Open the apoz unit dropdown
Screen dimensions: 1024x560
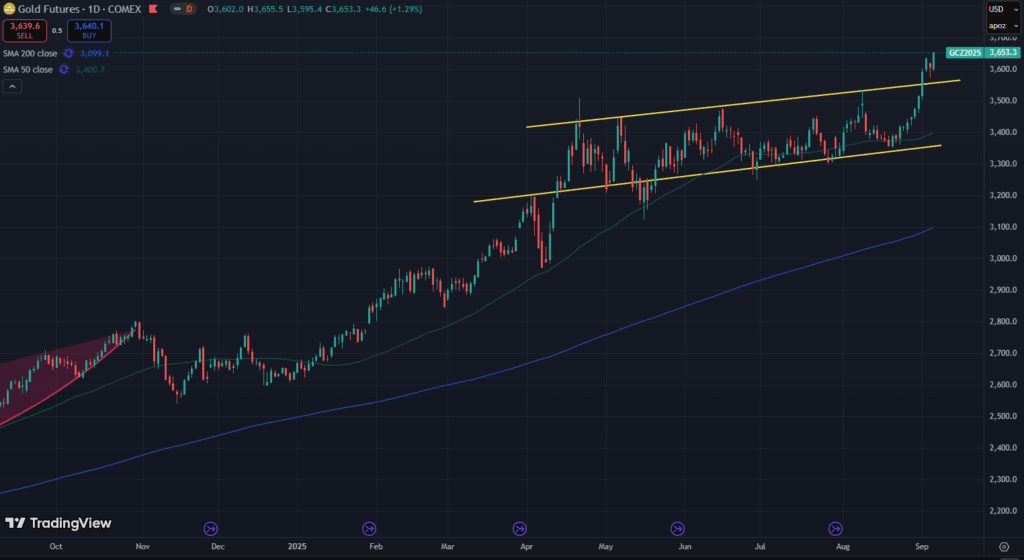click(1001, 24)
